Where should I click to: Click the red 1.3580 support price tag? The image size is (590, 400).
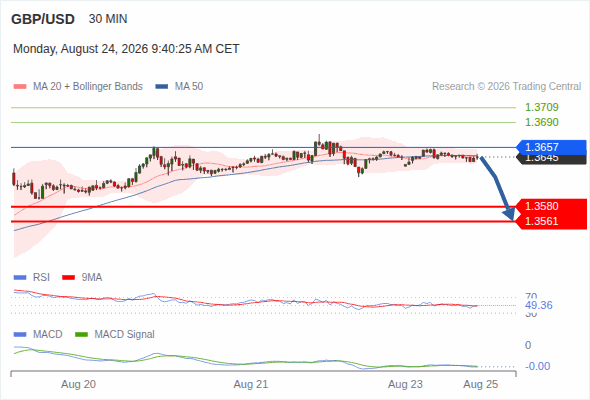point(551,206)
